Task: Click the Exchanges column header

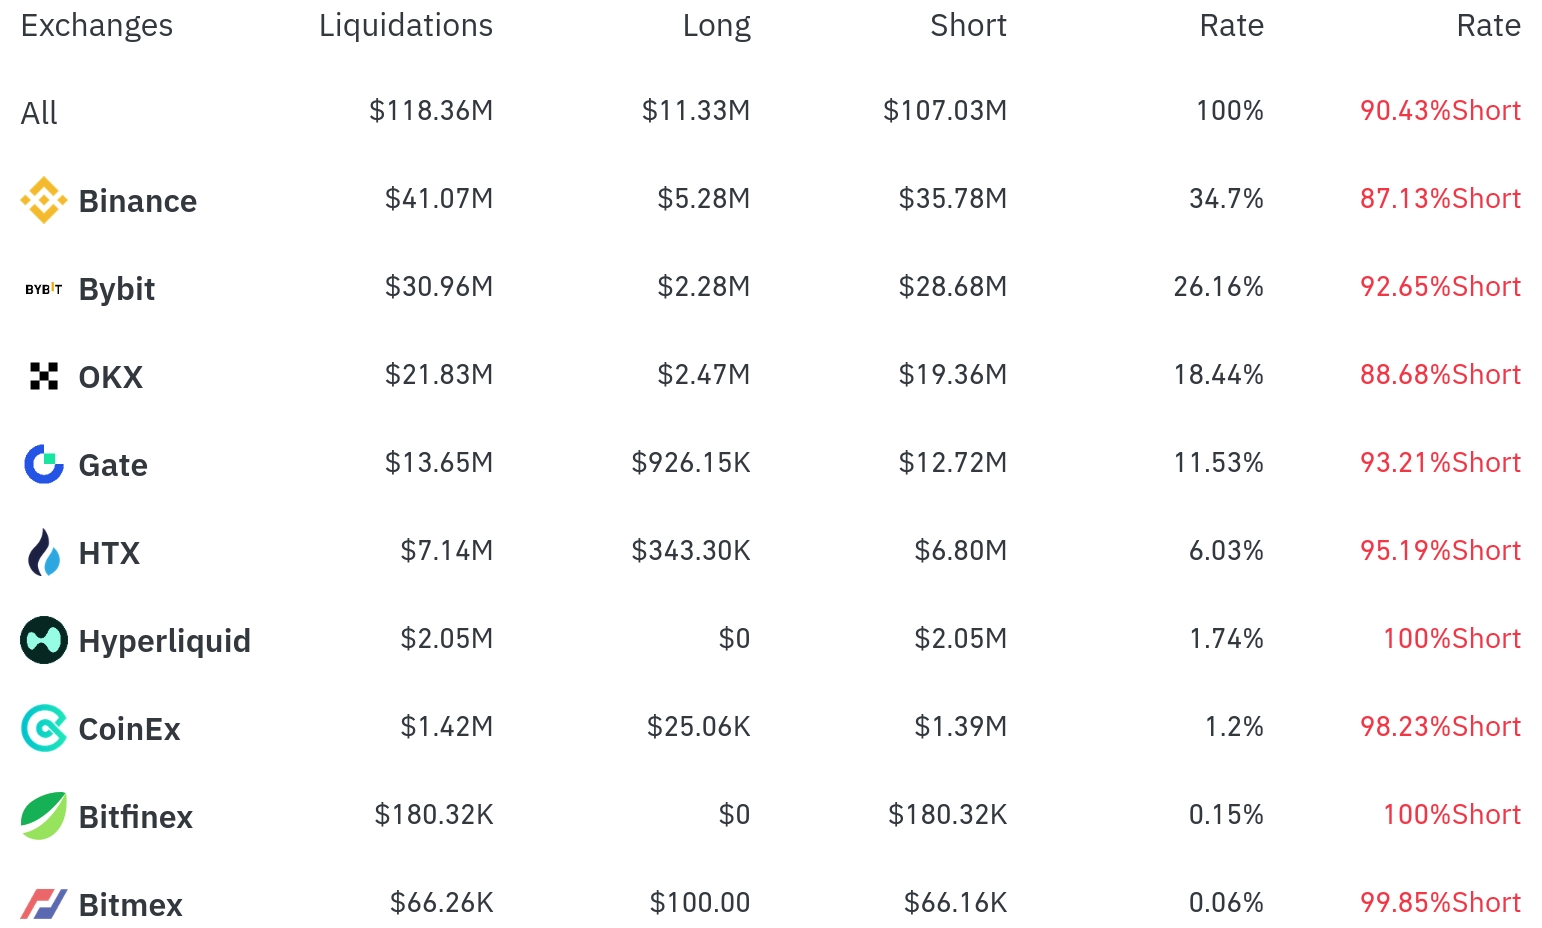Action: 97,26
